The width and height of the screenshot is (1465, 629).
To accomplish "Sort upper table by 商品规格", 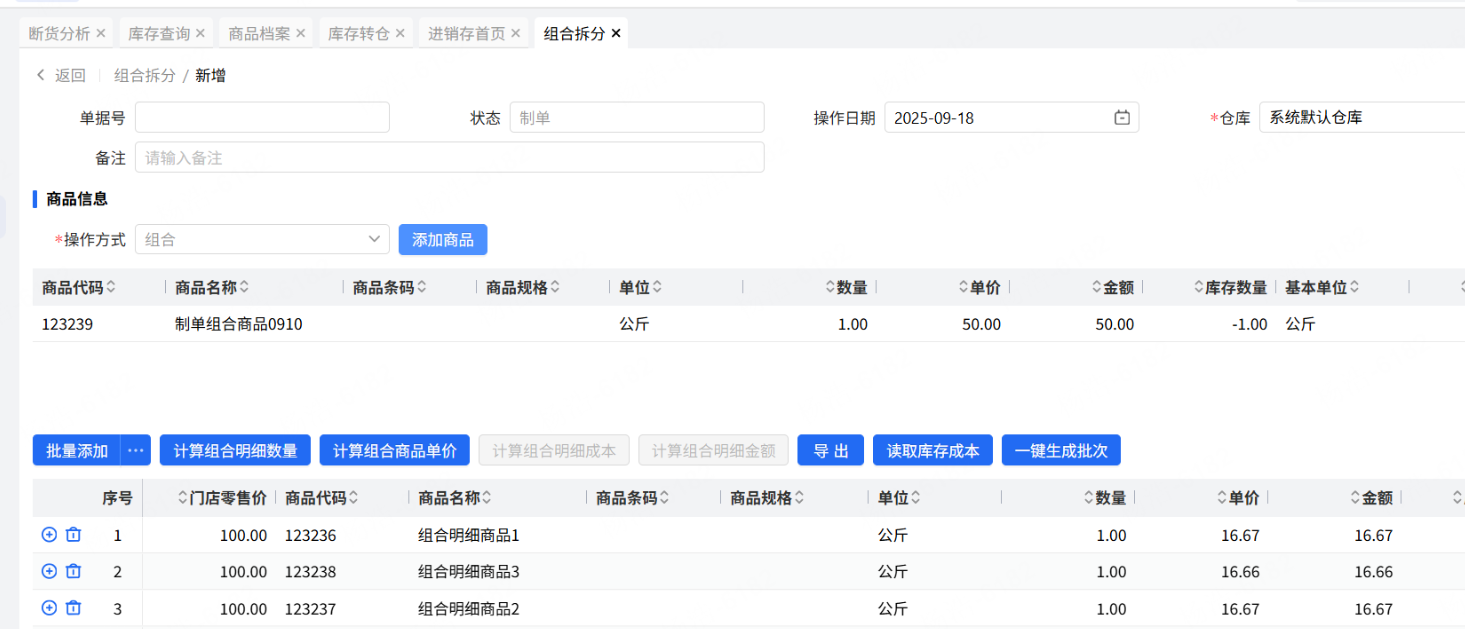I will [555, 287].
